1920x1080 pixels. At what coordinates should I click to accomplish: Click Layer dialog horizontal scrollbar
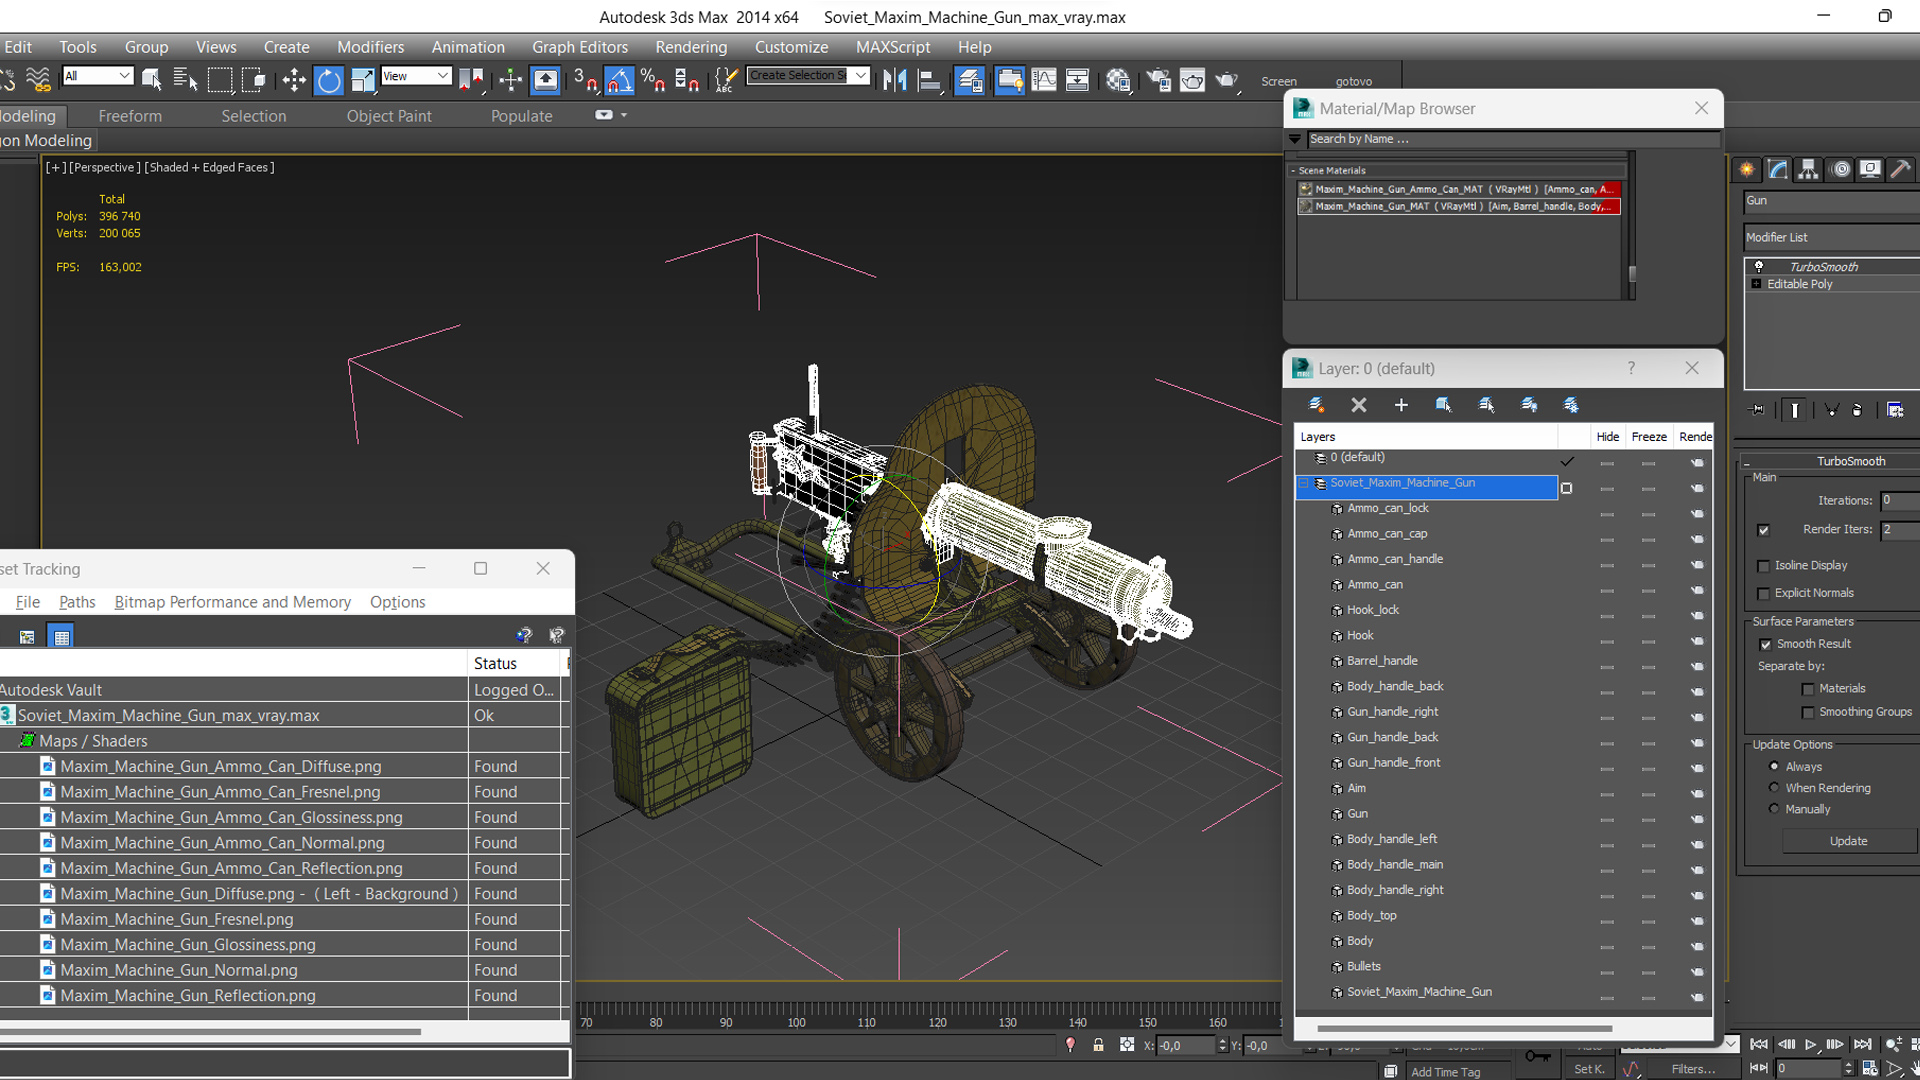[1464, 1028]
